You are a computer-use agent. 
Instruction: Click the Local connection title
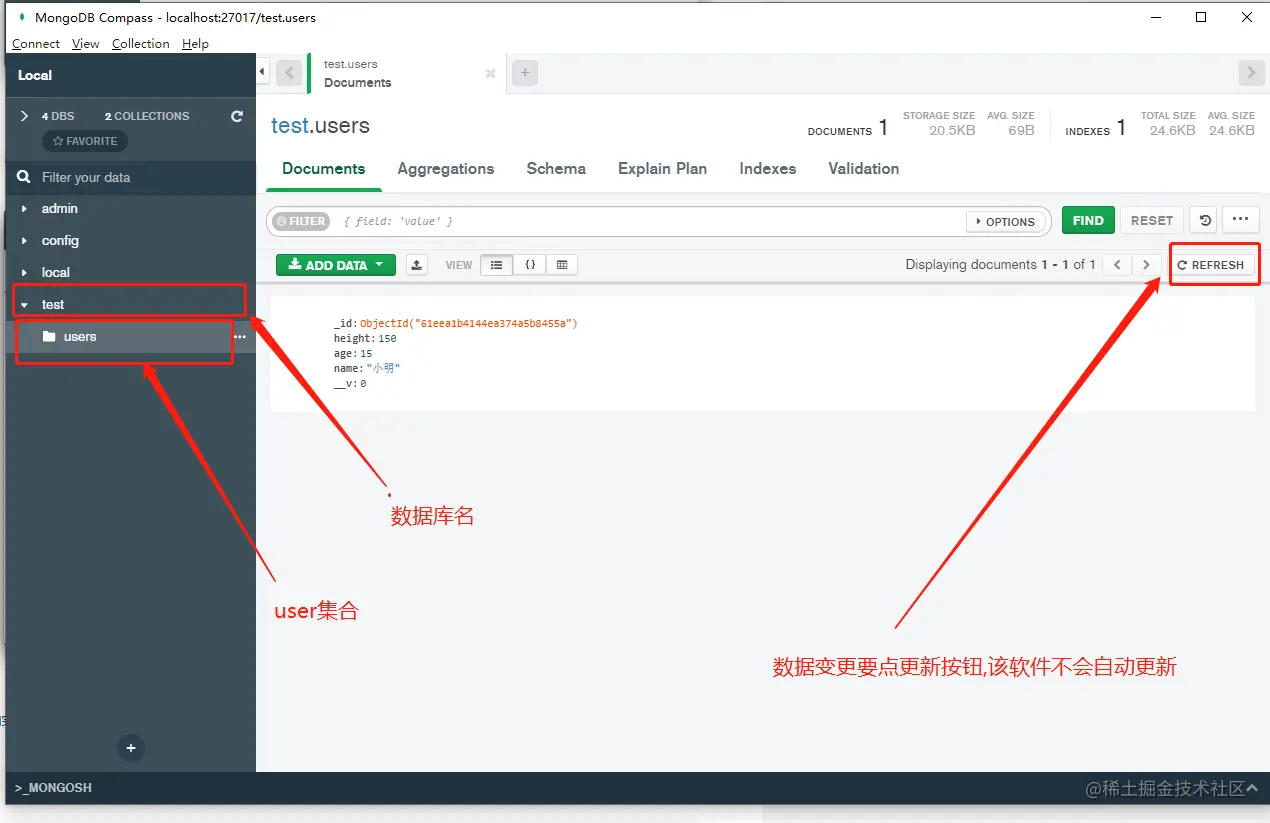tap(35, 75)
